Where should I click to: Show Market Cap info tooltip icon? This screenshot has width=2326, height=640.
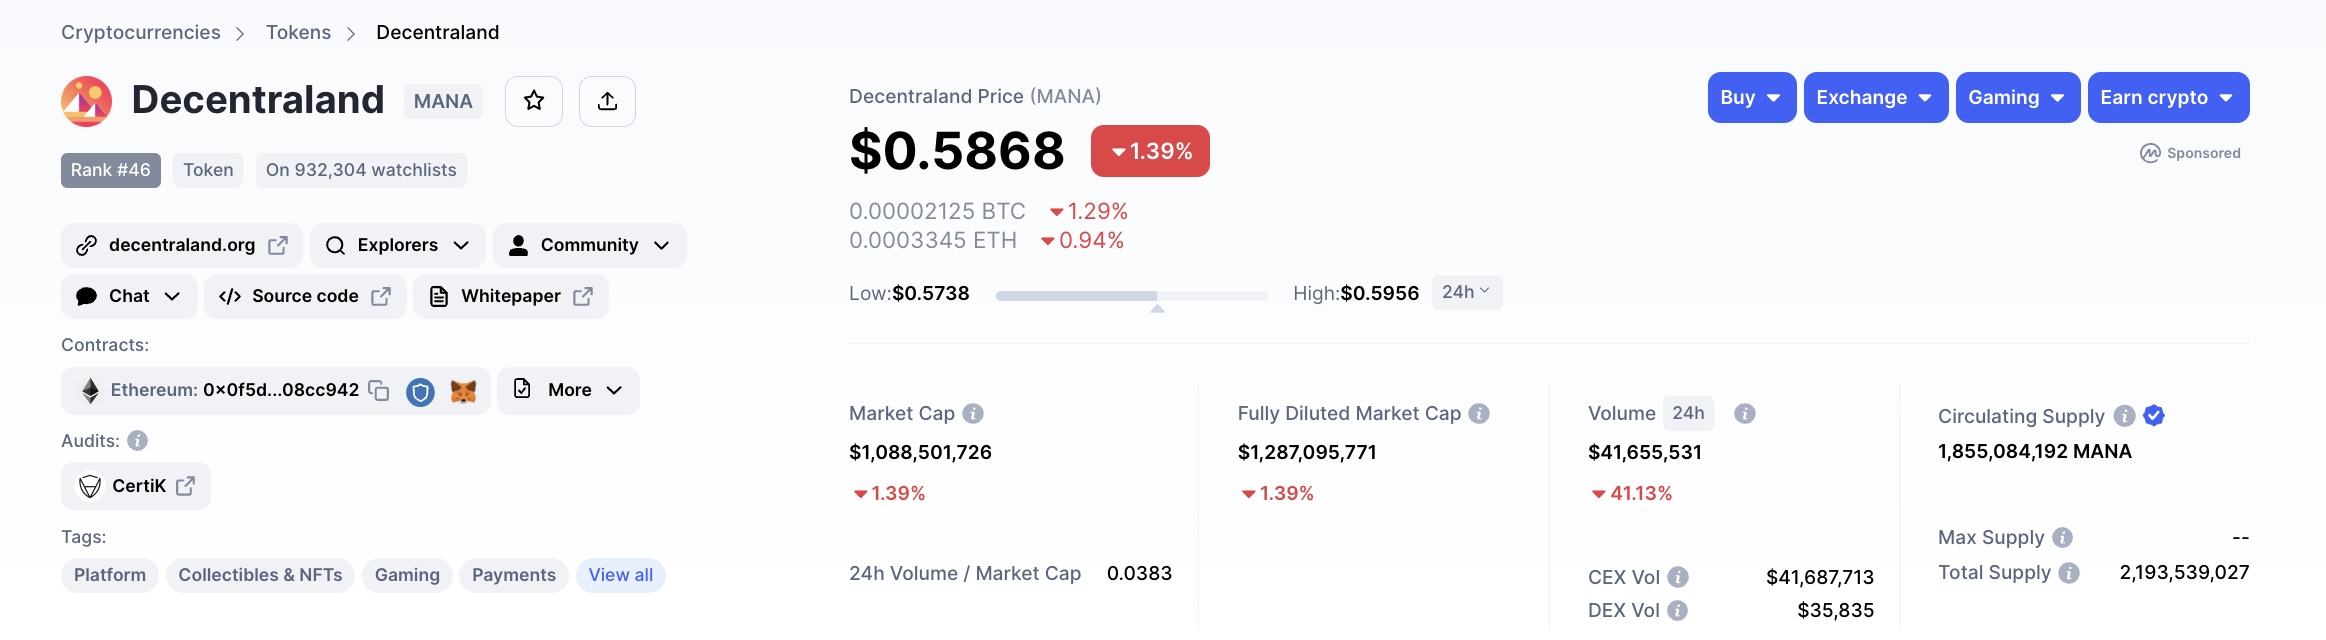click(973, 413)
